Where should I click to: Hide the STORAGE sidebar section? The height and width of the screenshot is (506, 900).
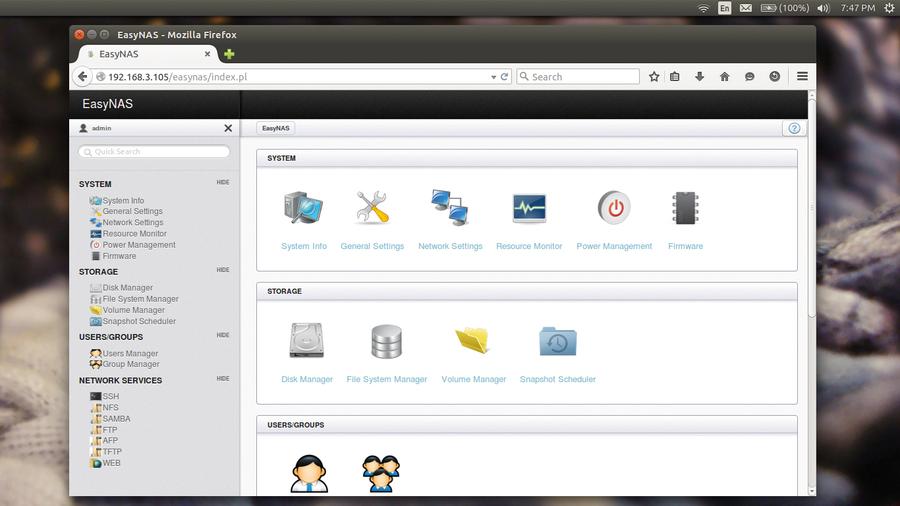click(223, 270)
